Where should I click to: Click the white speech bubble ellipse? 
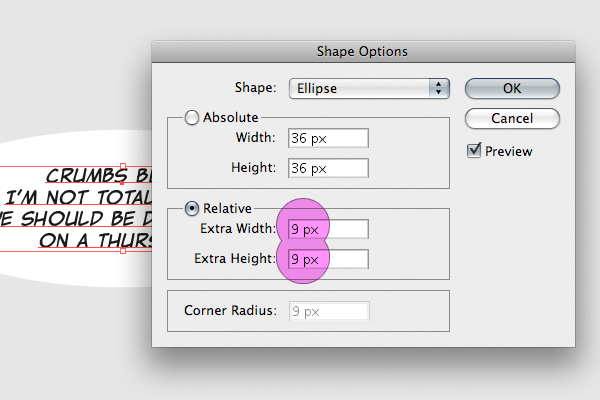tap(80, 268)
